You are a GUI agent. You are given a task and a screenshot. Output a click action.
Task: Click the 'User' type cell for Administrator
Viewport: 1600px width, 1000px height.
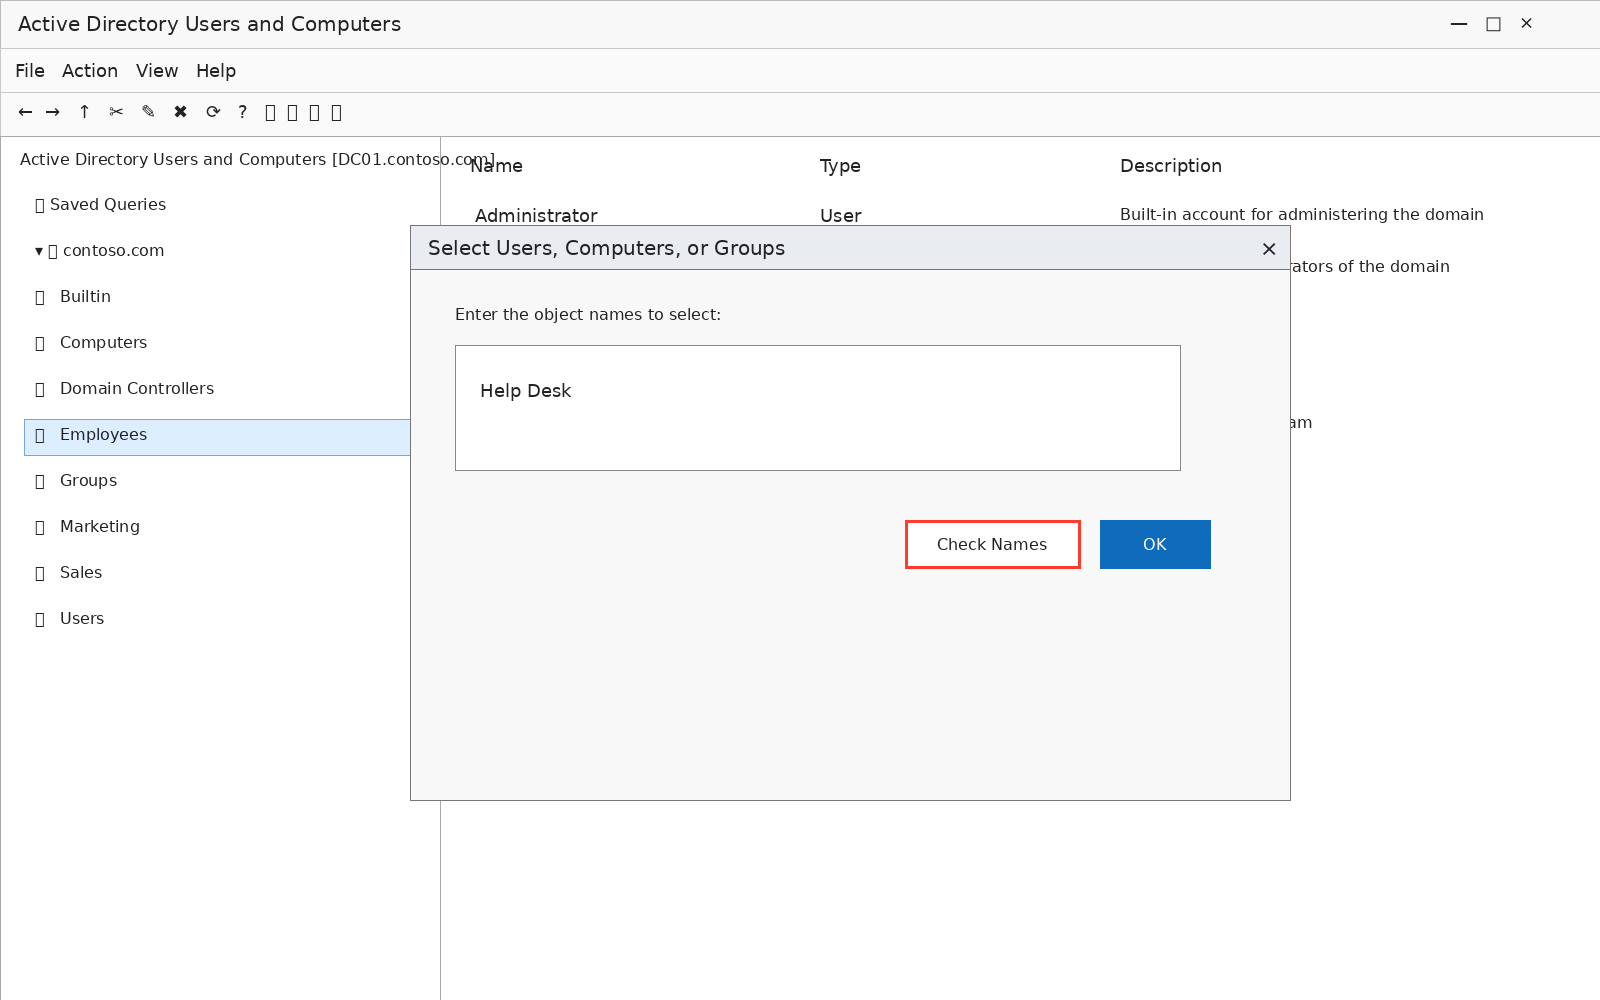841,216
